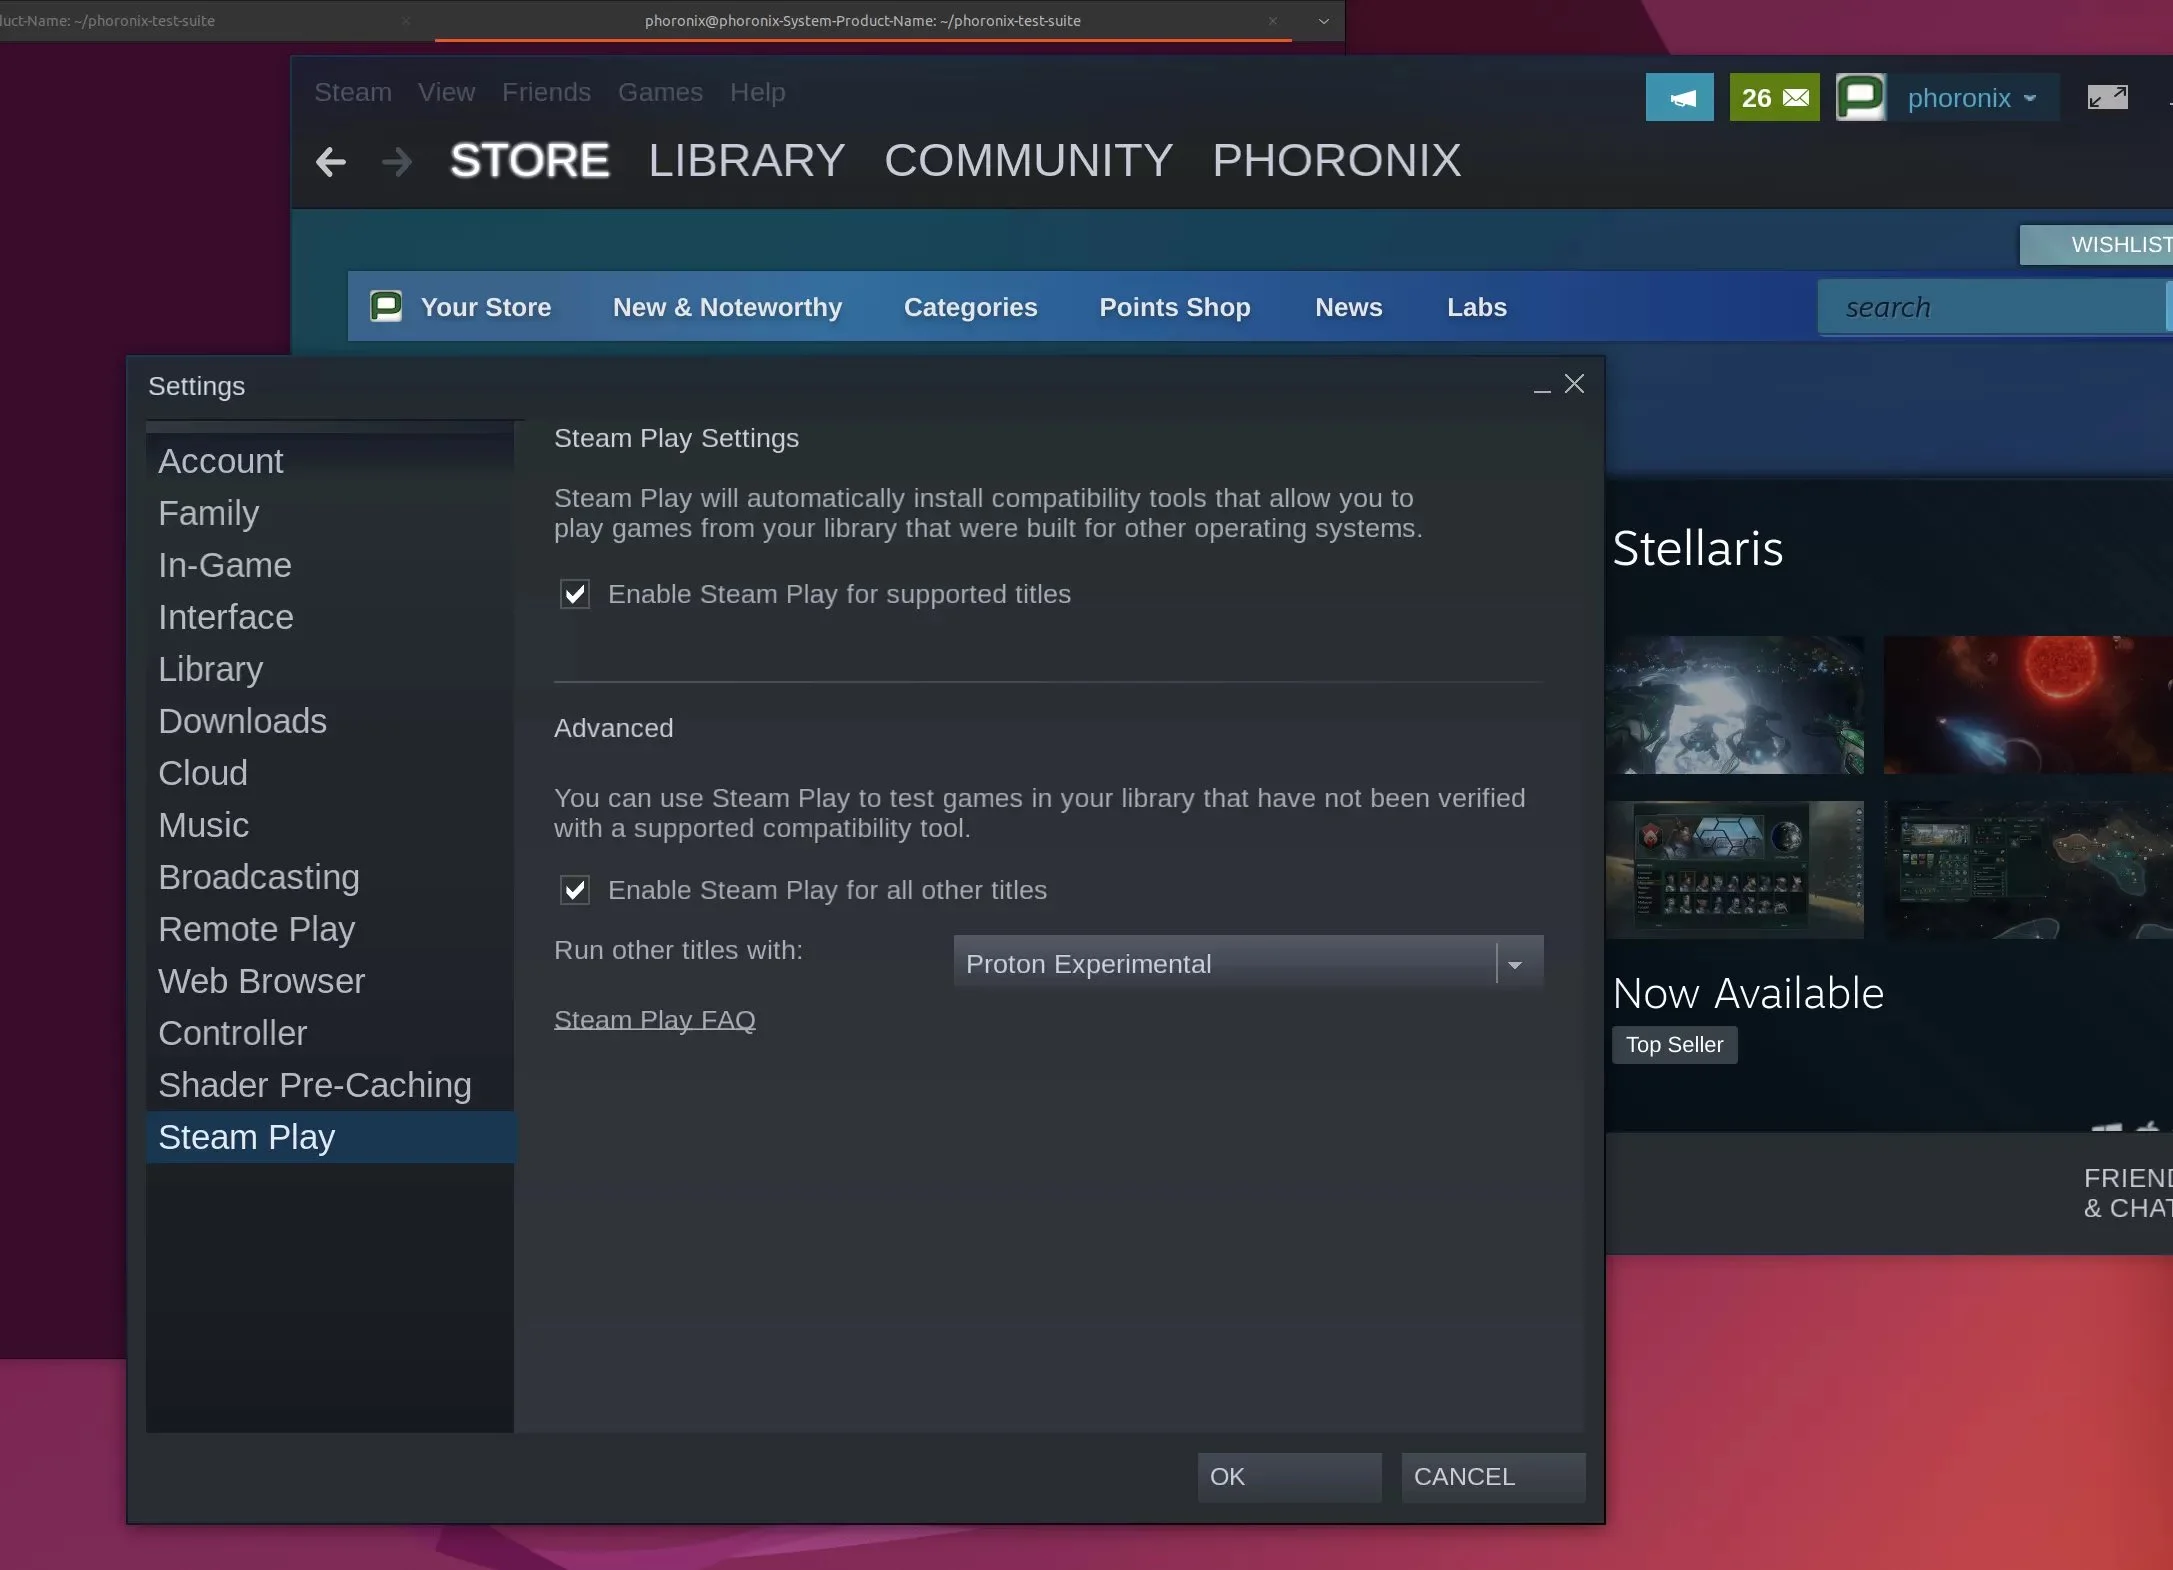The image size is (2173, 1570).
Task: Select Controller settings category
Action: coord(330,1033)
